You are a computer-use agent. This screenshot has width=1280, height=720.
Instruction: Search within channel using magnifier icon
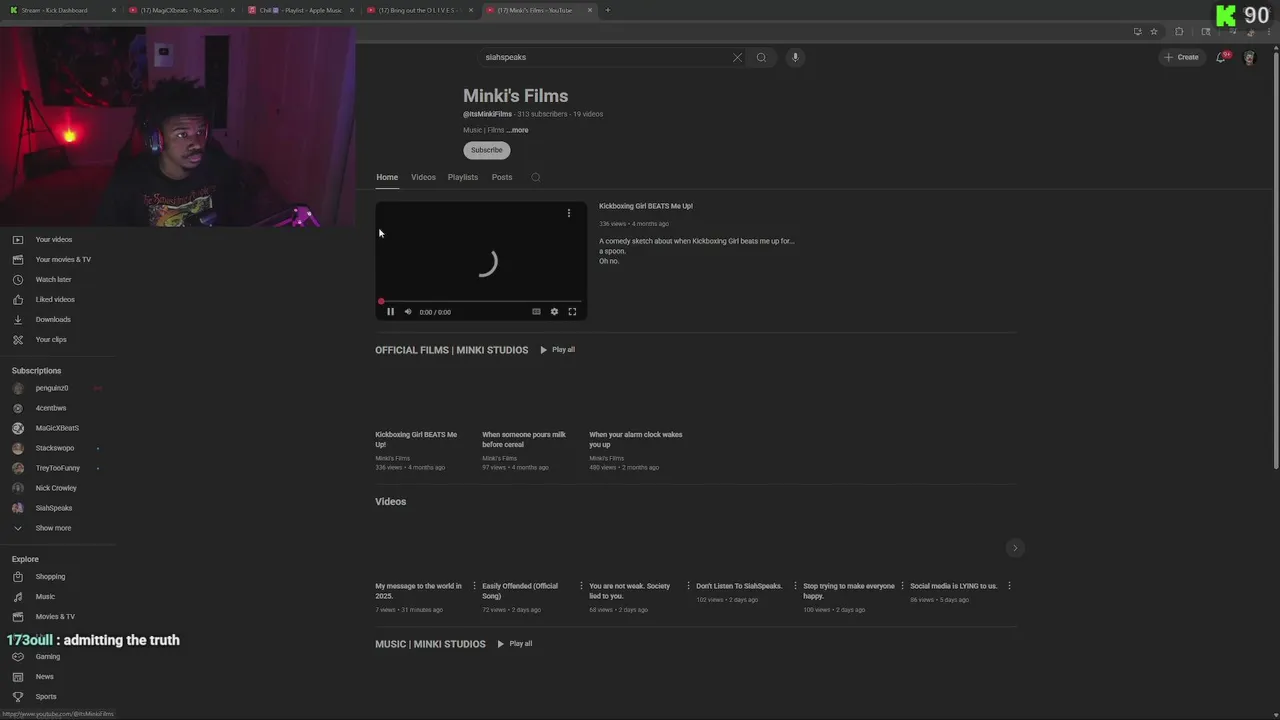pyautogui.click(x=536, y=177)
